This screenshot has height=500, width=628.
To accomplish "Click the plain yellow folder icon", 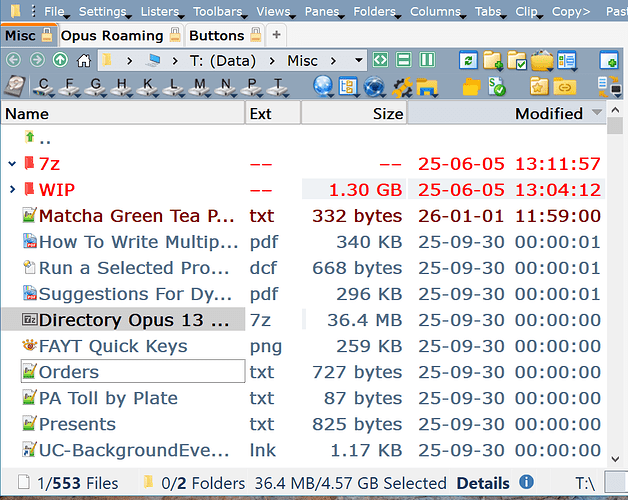I will tap(471, 86).
